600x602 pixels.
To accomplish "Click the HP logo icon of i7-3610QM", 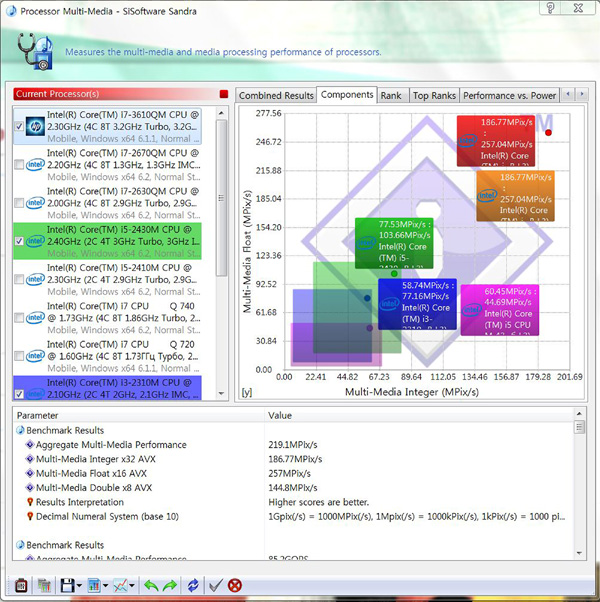I will click(35, 127).
